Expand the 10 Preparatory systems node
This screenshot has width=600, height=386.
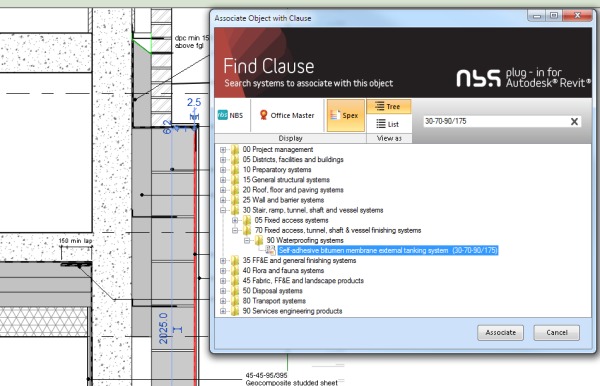click(x=223, y=170)
